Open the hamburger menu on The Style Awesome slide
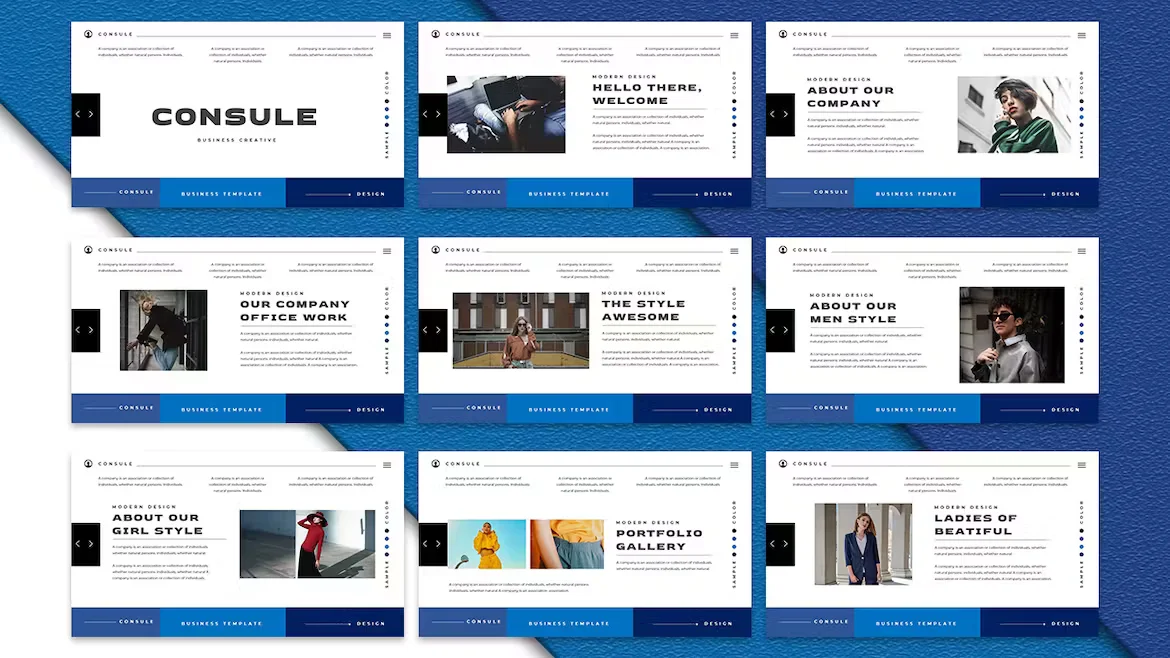This screenshot has width=1170, height=658. coord(736,250)
